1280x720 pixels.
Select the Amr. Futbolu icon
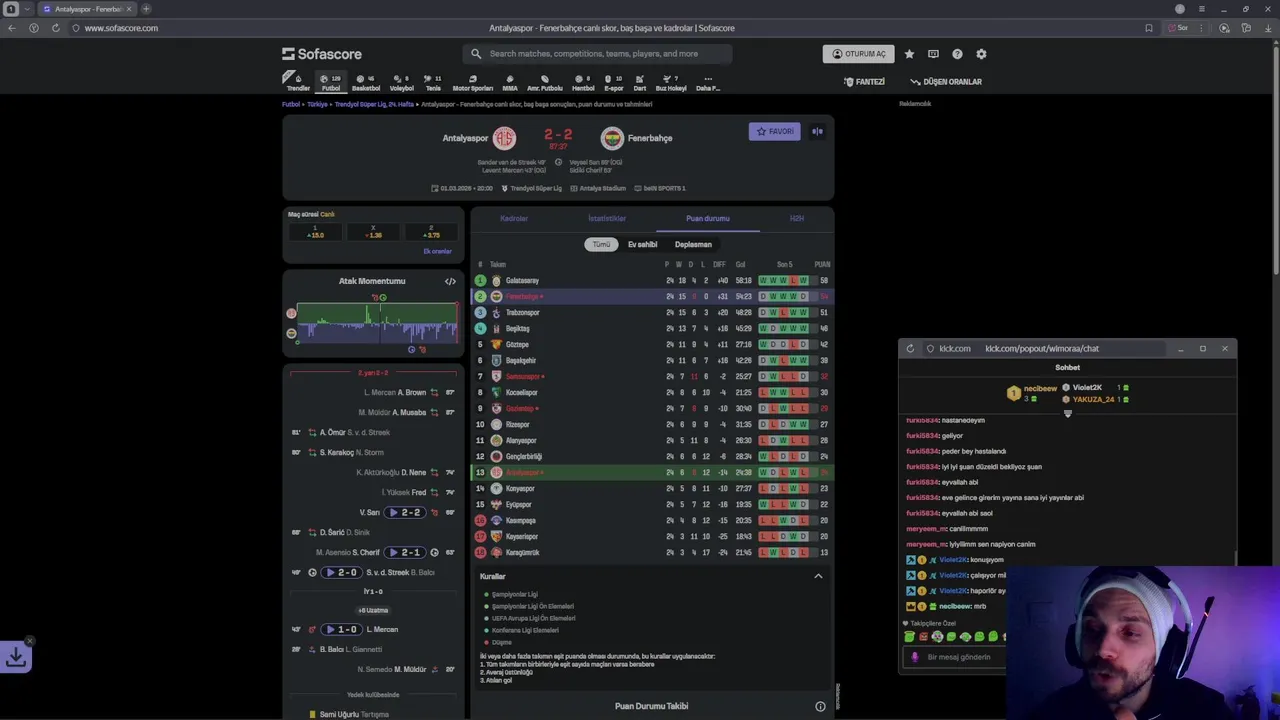(545, 82)
